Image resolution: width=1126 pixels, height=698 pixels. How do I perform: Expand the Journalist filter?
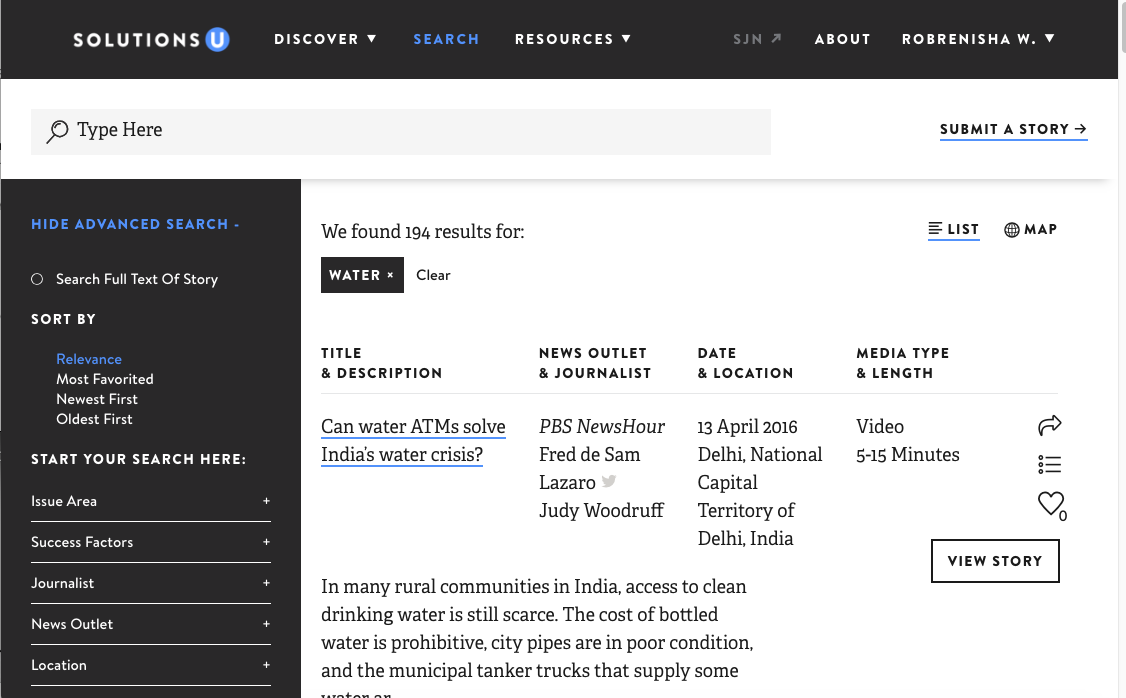[151, 583]
